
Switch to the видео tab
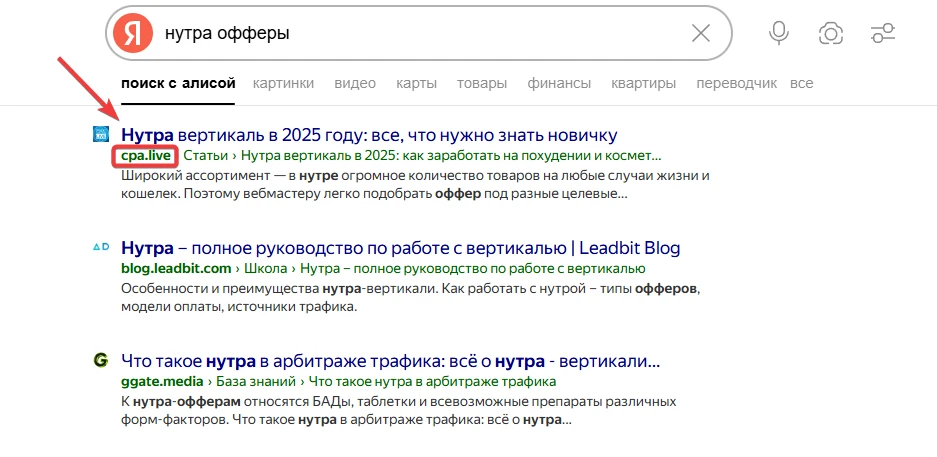pos(355,83)
